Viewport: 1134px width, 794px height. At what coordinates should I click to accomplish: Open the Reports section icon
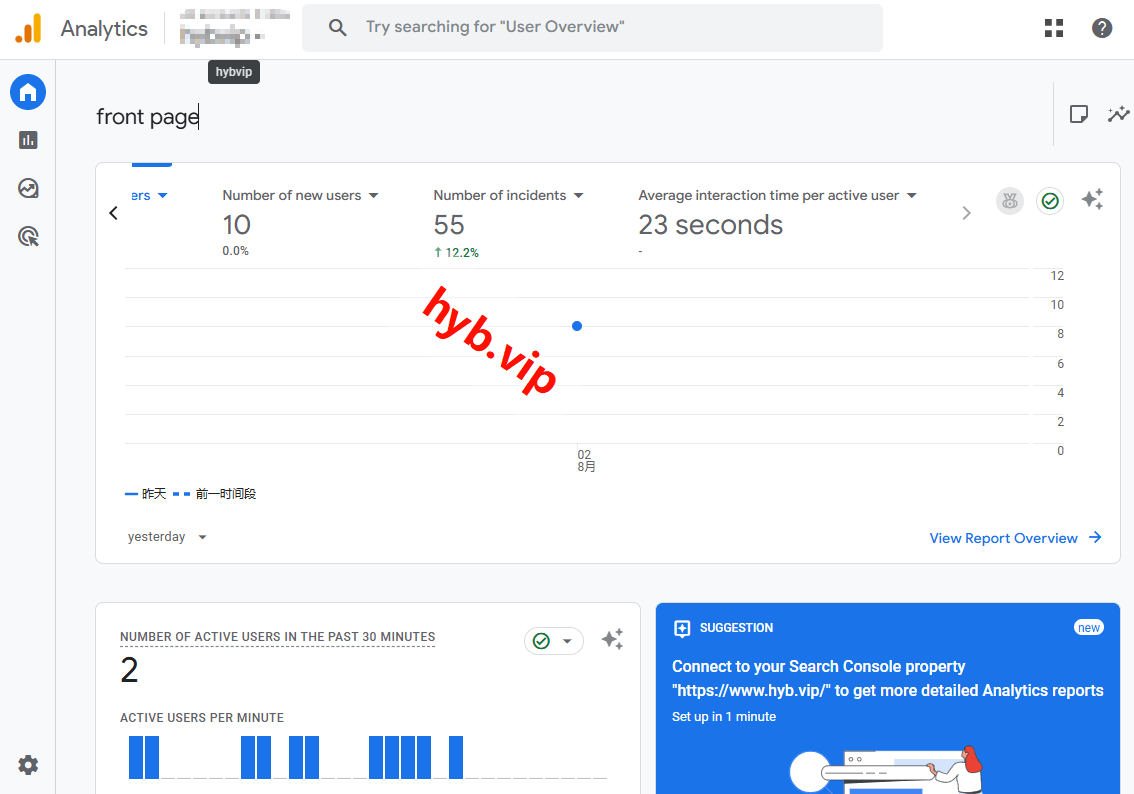[27, 140]
